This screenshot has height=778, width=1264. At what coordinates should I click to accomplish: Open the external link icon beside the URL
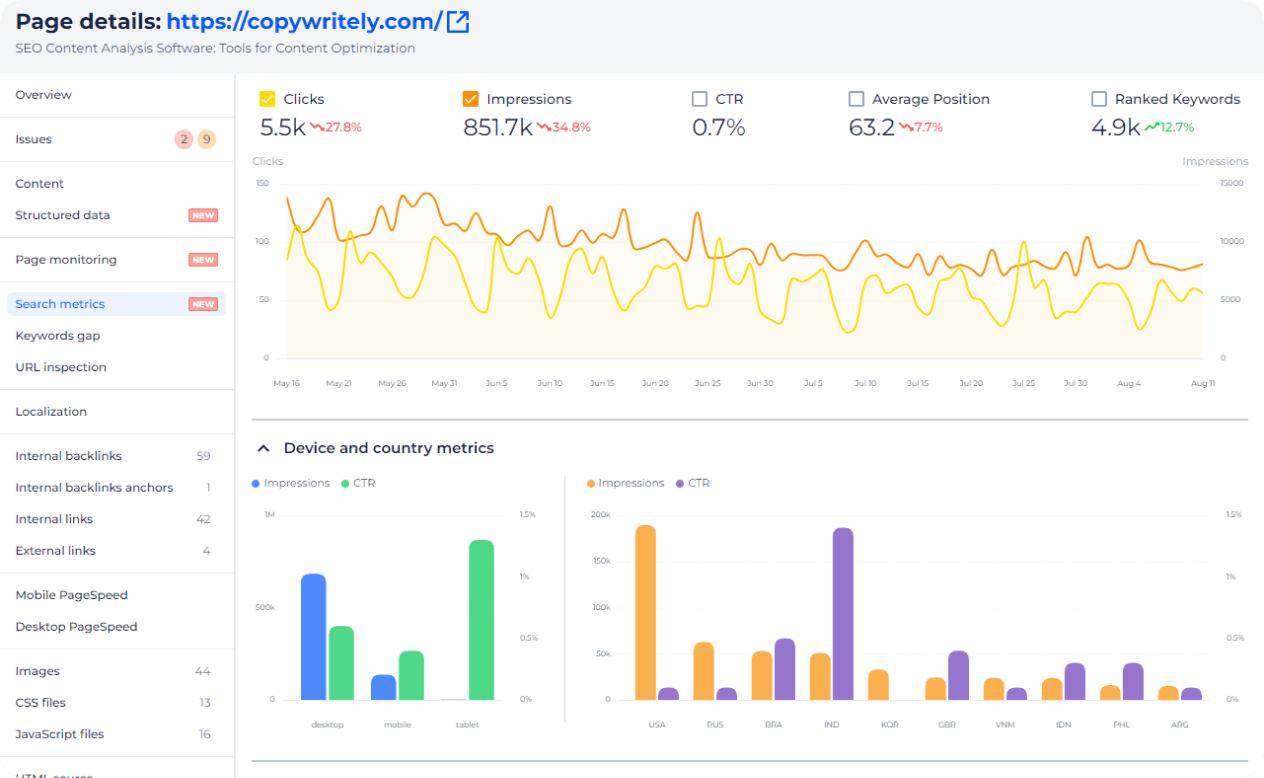tap(458, 22)
